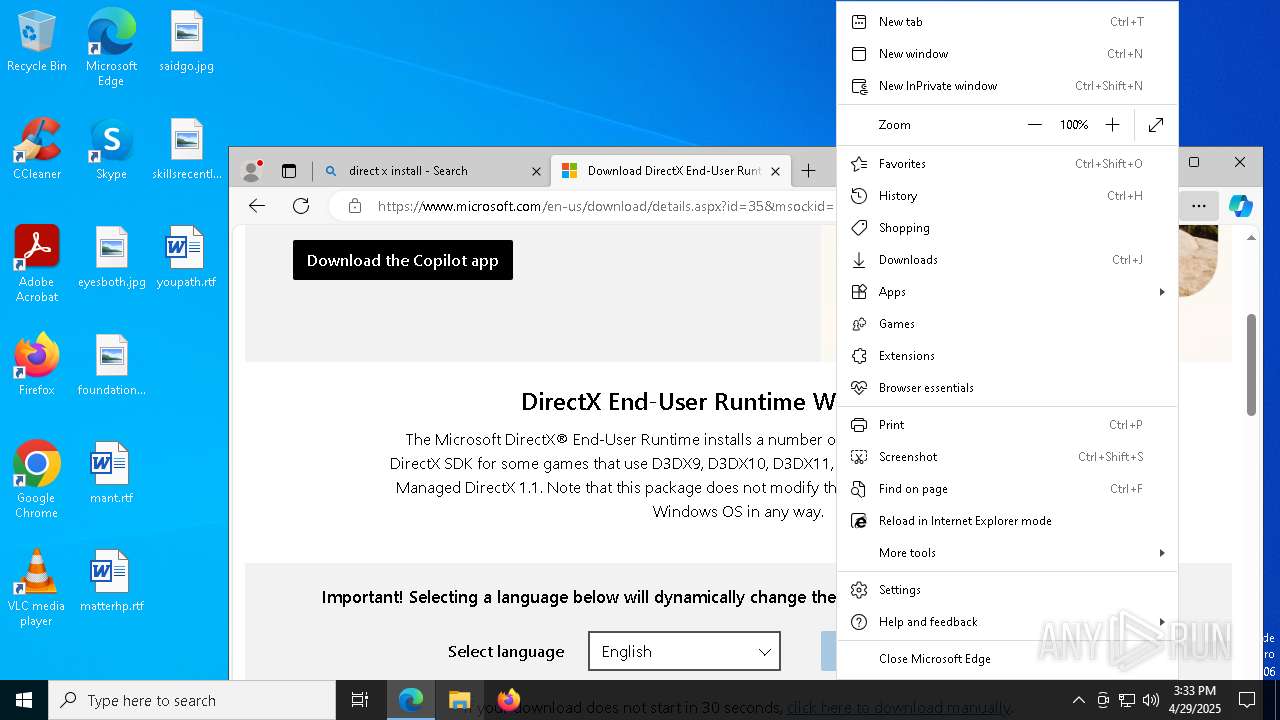Select eyesboth.jpg file on desktop

[111, 257]
